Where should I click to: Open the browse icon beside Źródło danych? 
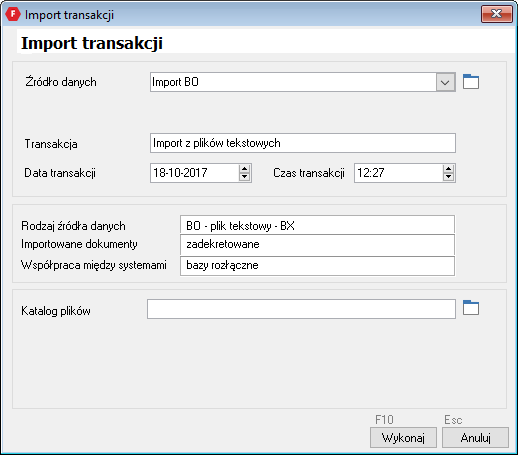point(471,82)
